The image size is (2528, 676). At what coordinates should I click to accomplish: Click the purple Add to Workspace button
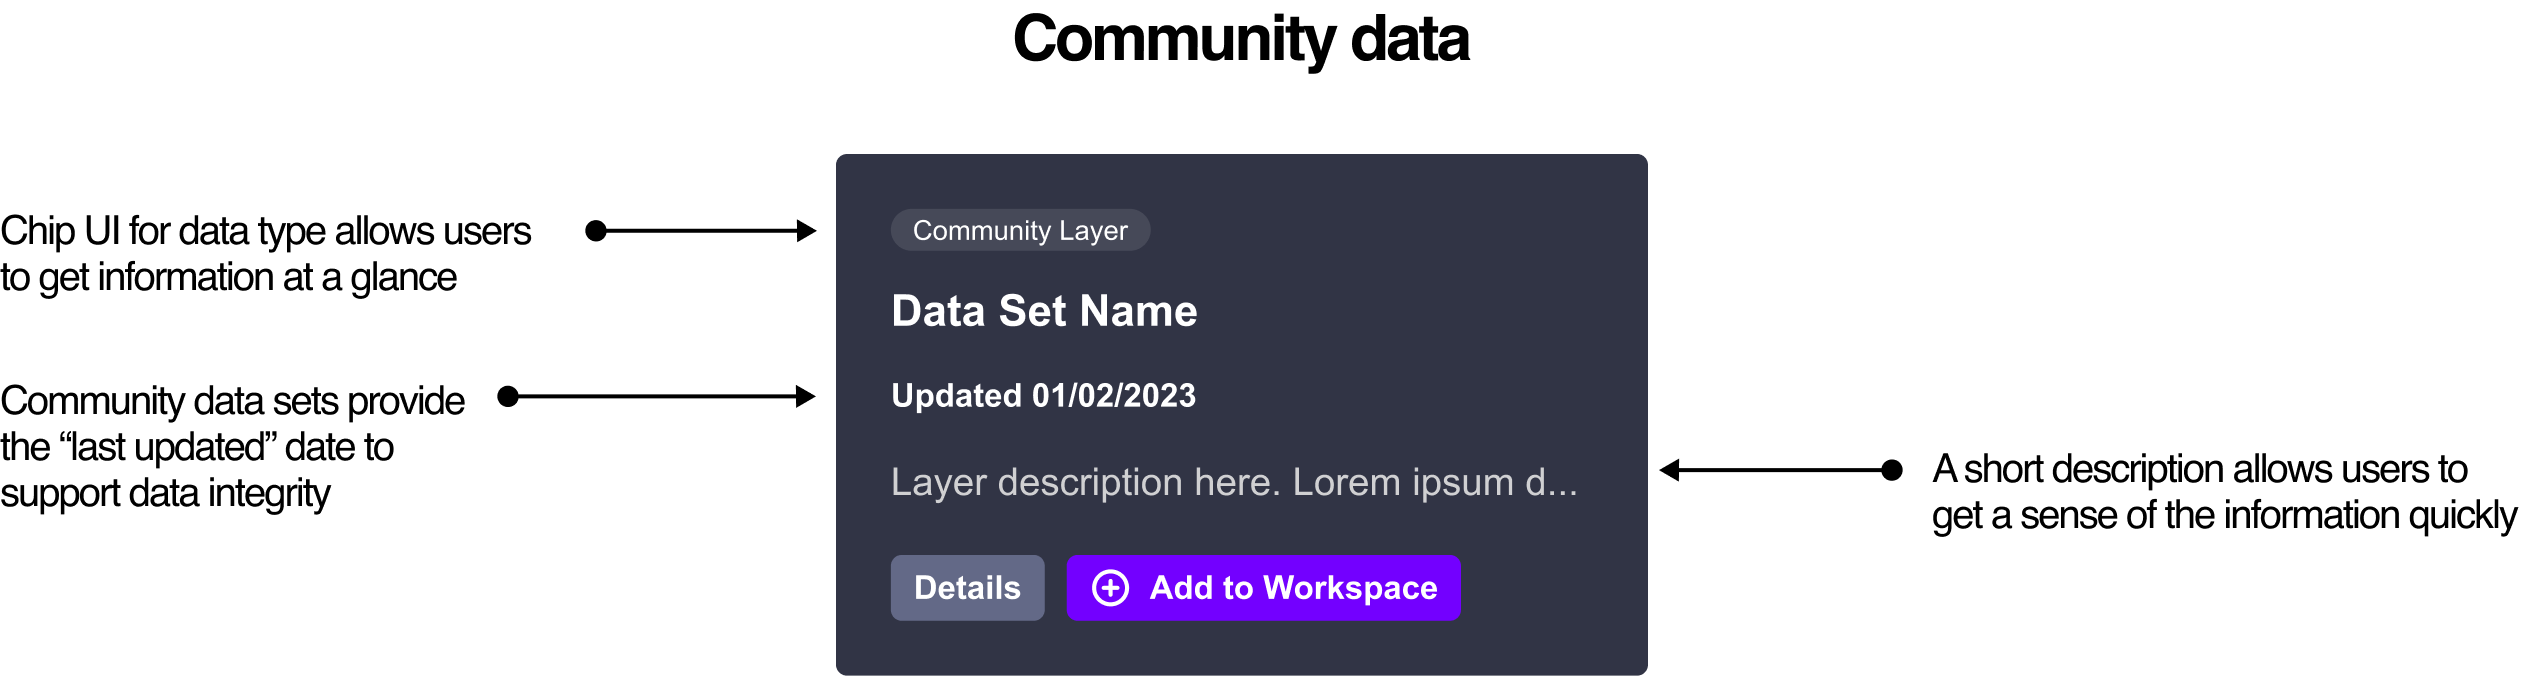(x=1263, y=588)
